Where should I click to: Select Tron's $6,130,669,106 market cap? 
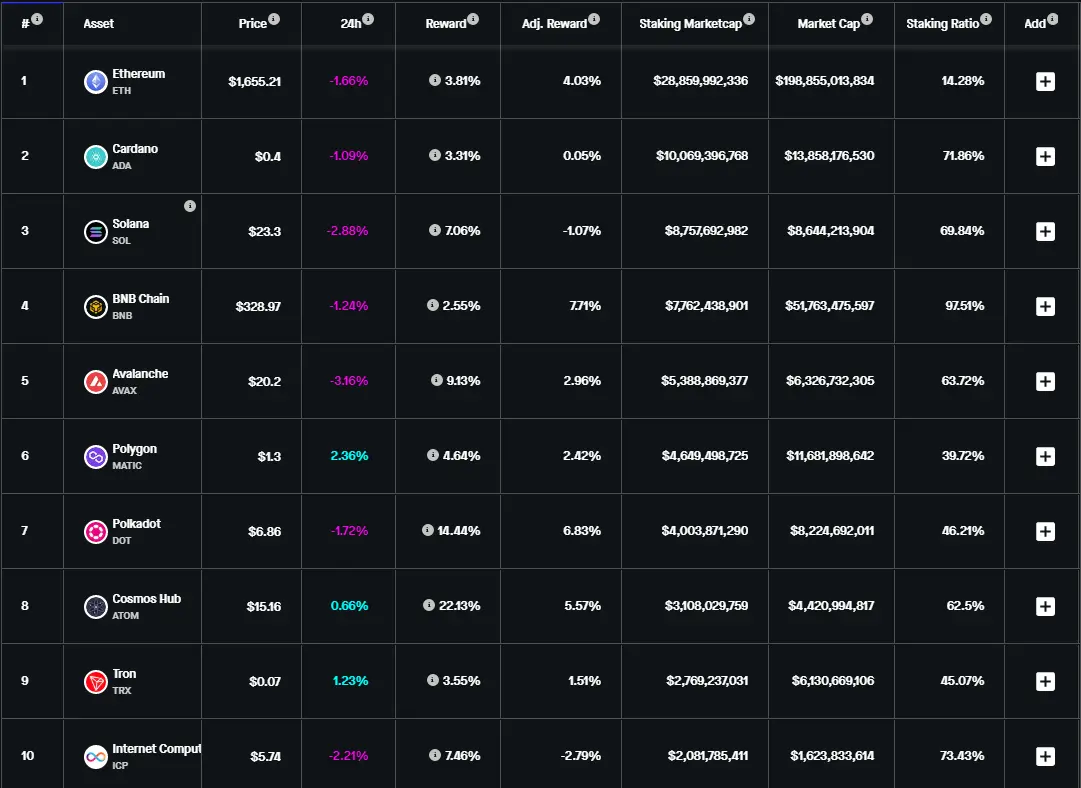[833, 680]
